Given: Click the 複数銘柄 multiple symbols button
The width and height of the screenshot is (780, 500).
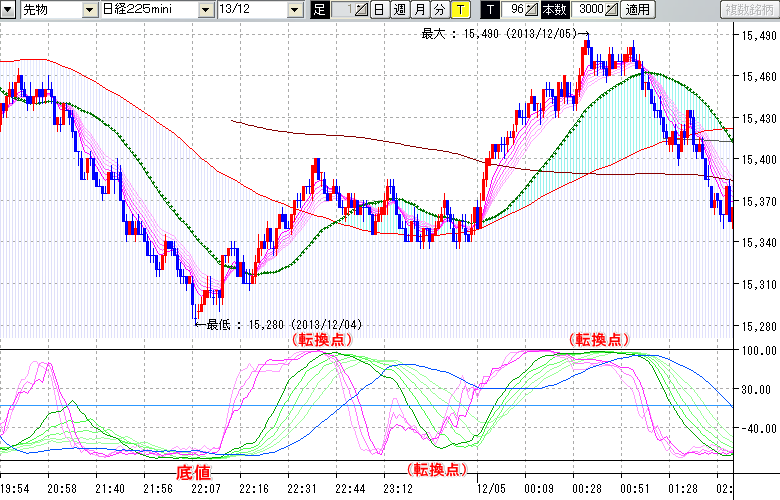Looking at the screenshot, I should coord(750,10).
